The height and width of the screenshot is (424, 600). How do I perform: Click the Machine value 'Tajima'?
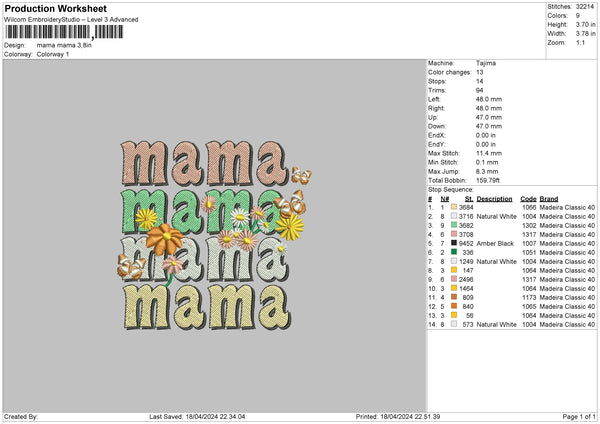[x=486, y=63]
